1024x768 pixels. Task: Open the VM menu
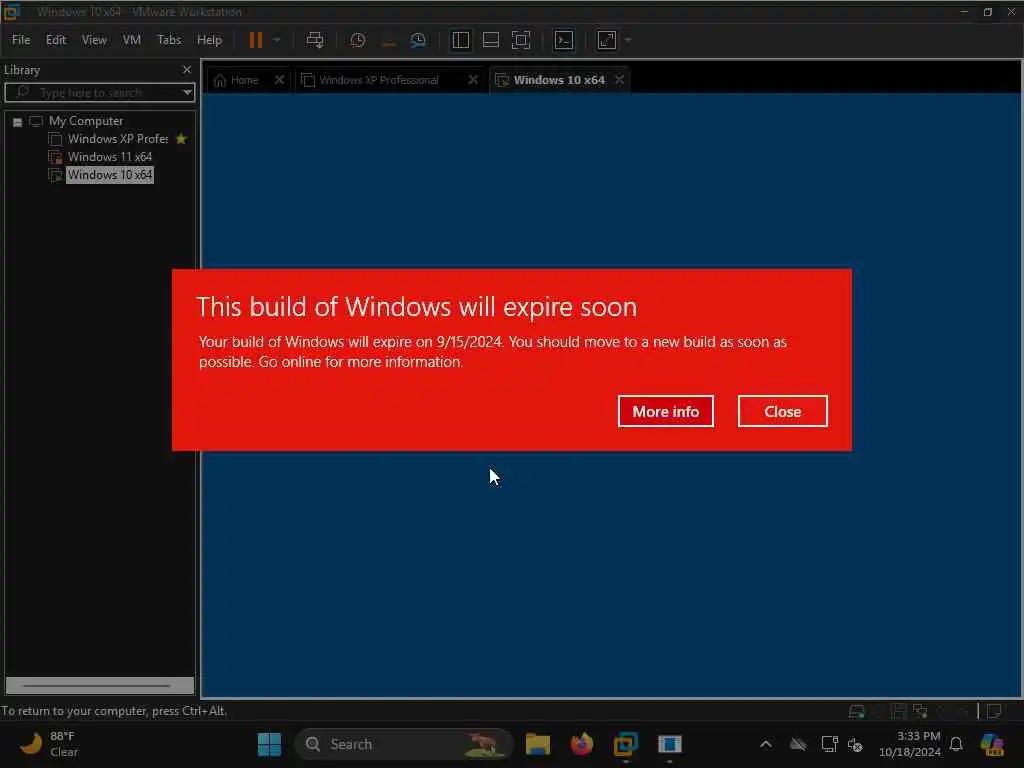pyautogui.click(x=132, y=40)
